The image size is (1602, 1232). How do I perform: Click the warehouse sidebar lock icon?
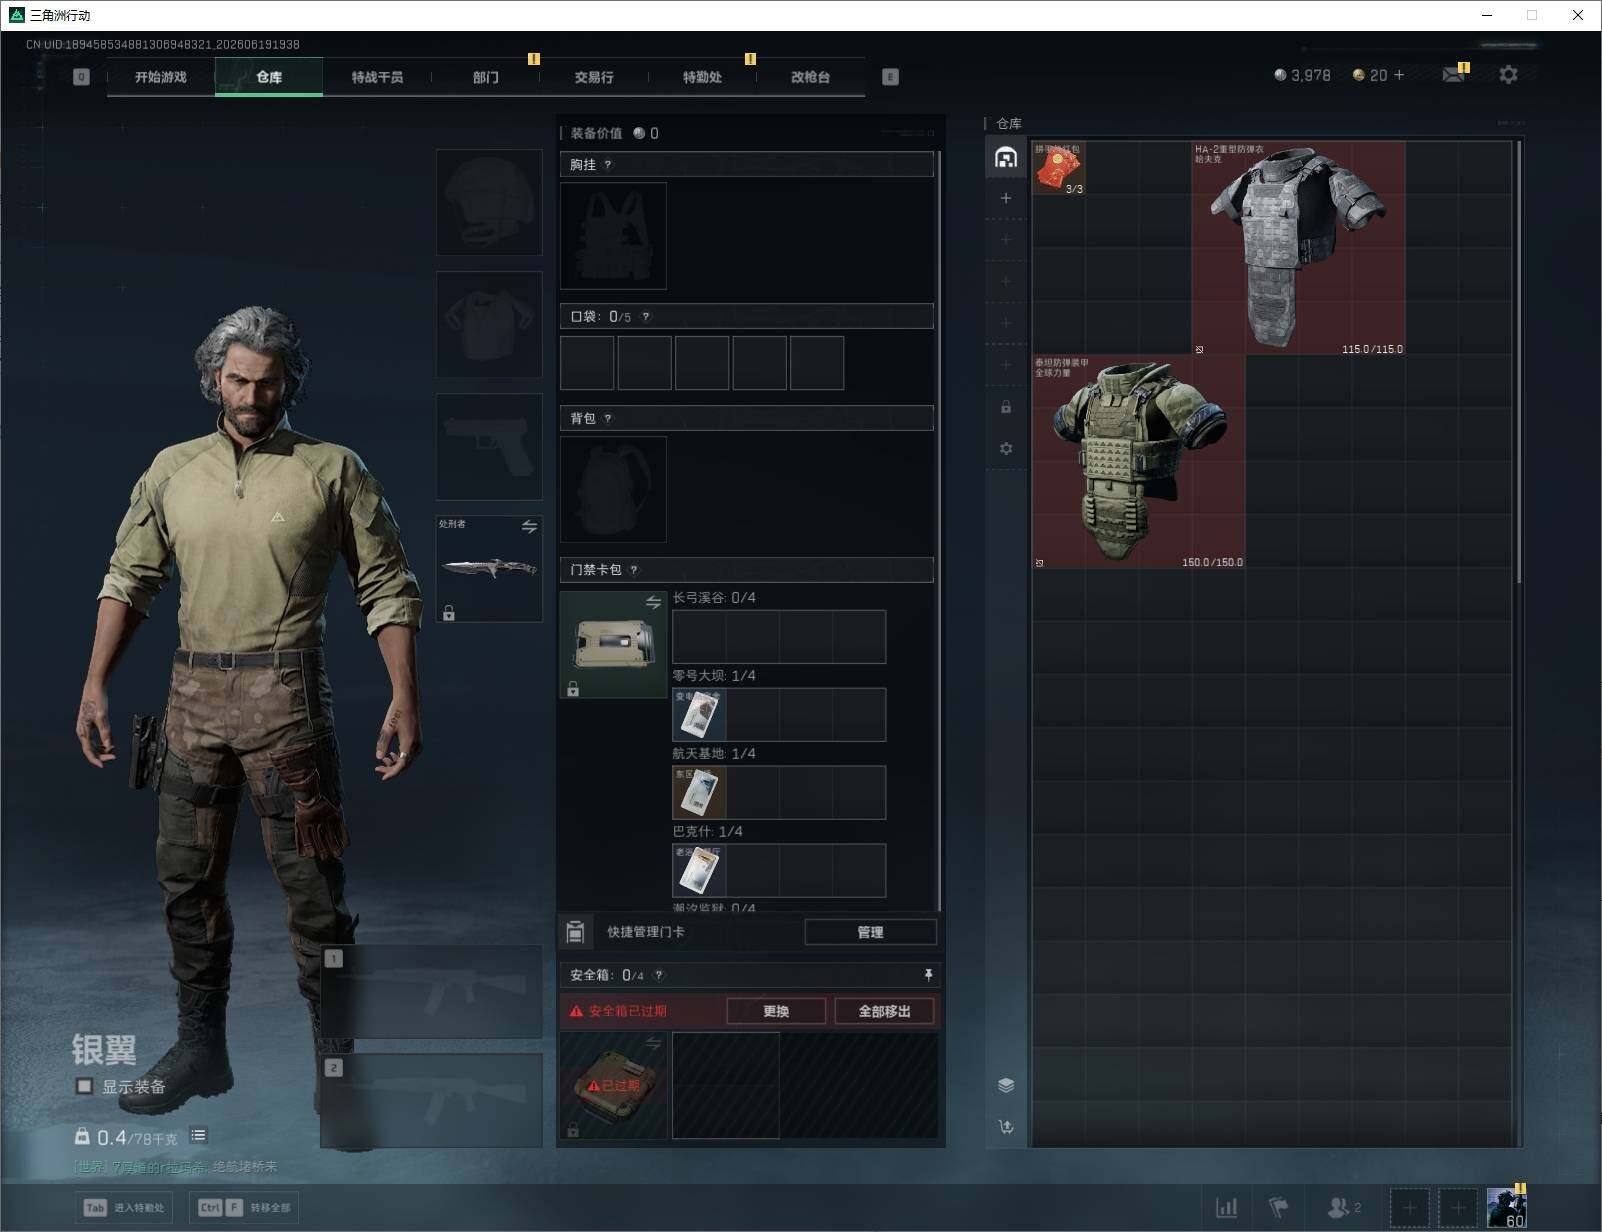(1006, 407)
